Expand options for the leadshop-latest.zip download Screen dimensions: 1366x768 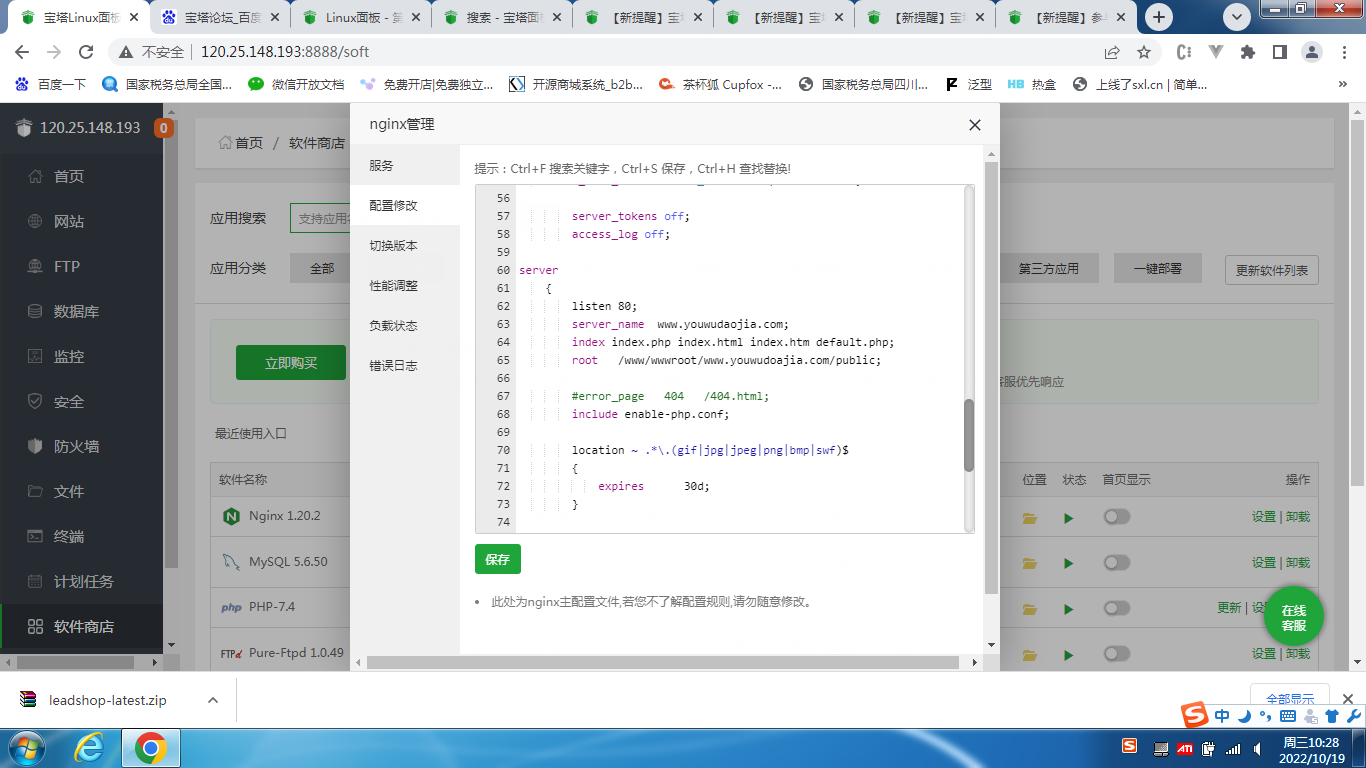(212, 701)
